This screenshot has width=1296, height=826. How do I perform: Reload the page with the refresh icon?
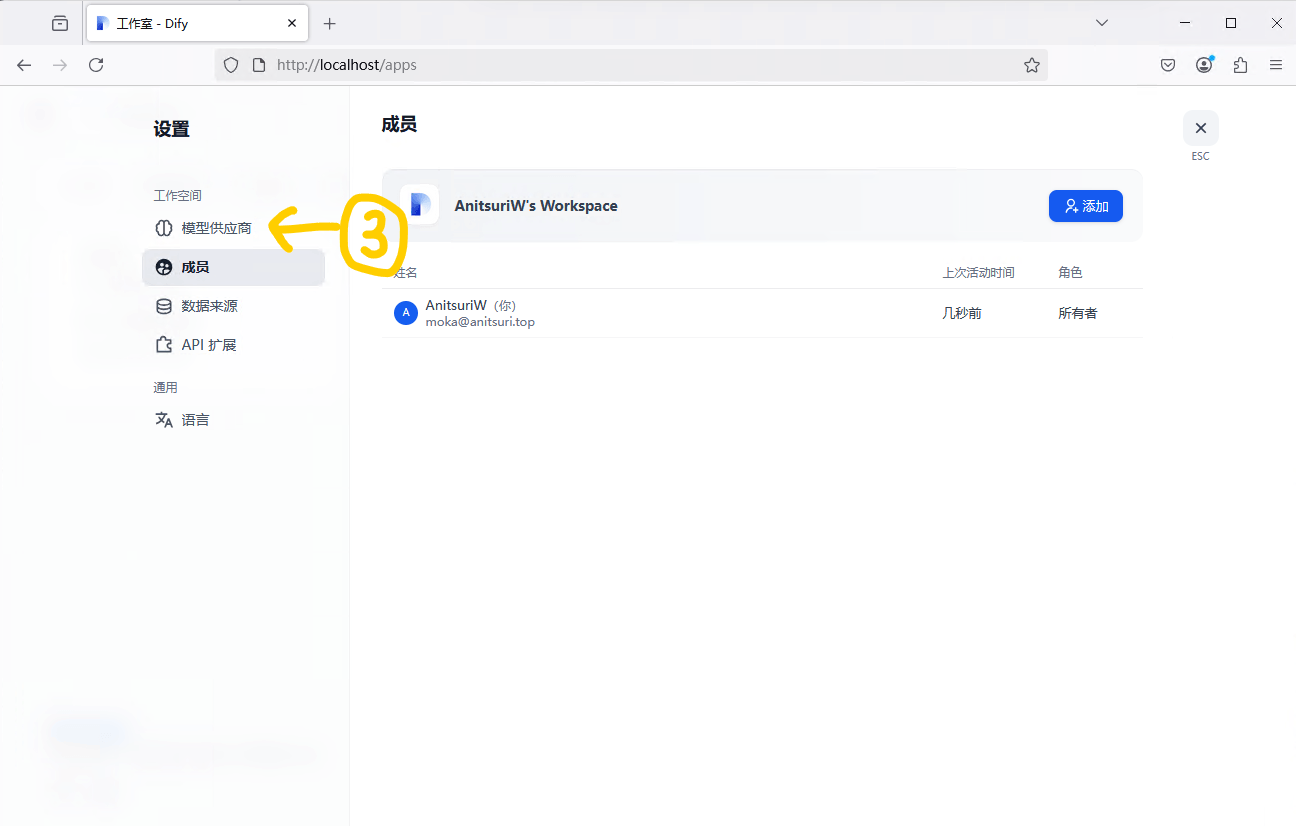pyautogui.click(x=96, y=65)
